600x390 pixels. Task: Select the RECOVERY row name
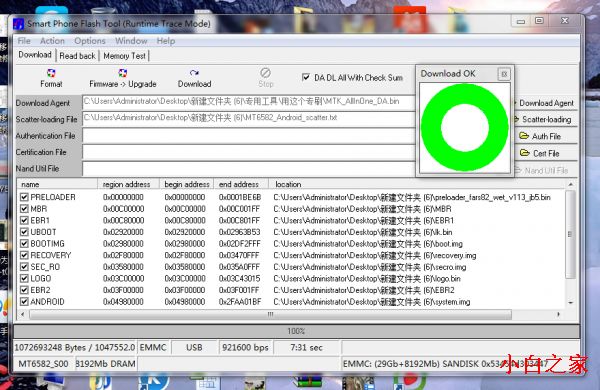(51, 255)
